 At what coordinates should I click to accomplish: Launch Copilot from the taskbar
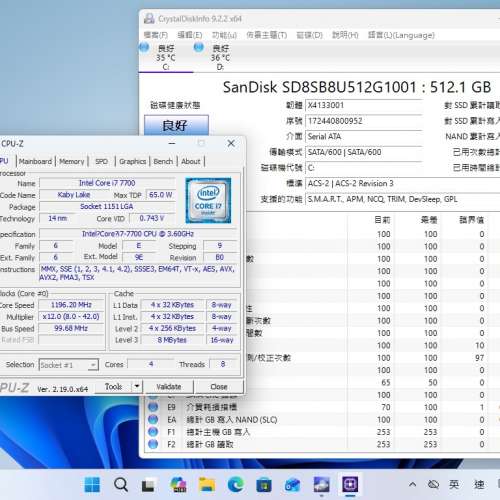click(178, 484)
